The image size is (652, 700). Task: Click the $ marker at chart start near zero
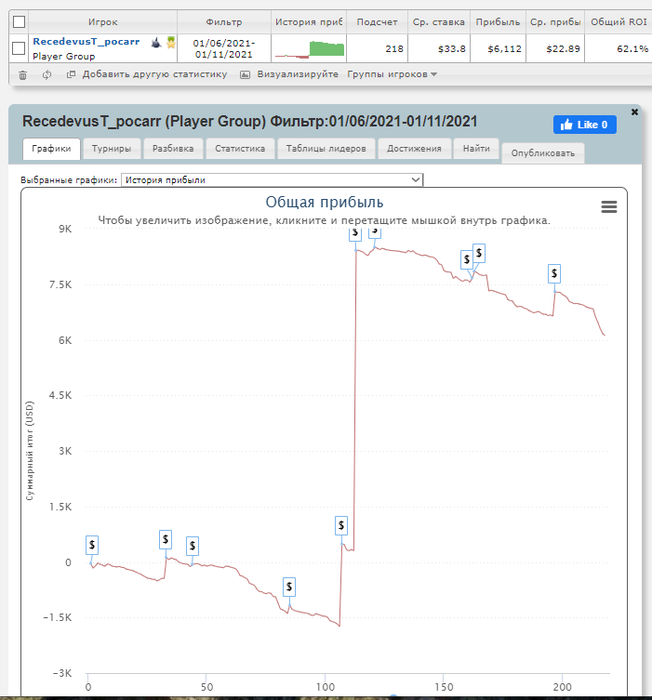(x=92, y=545)
